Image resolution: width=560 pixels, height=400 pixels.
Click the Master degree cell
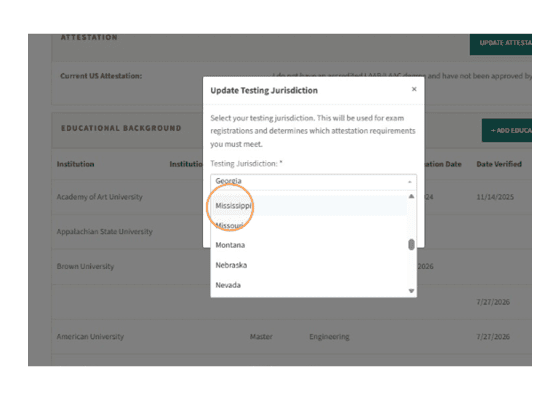tap(261, 336)
